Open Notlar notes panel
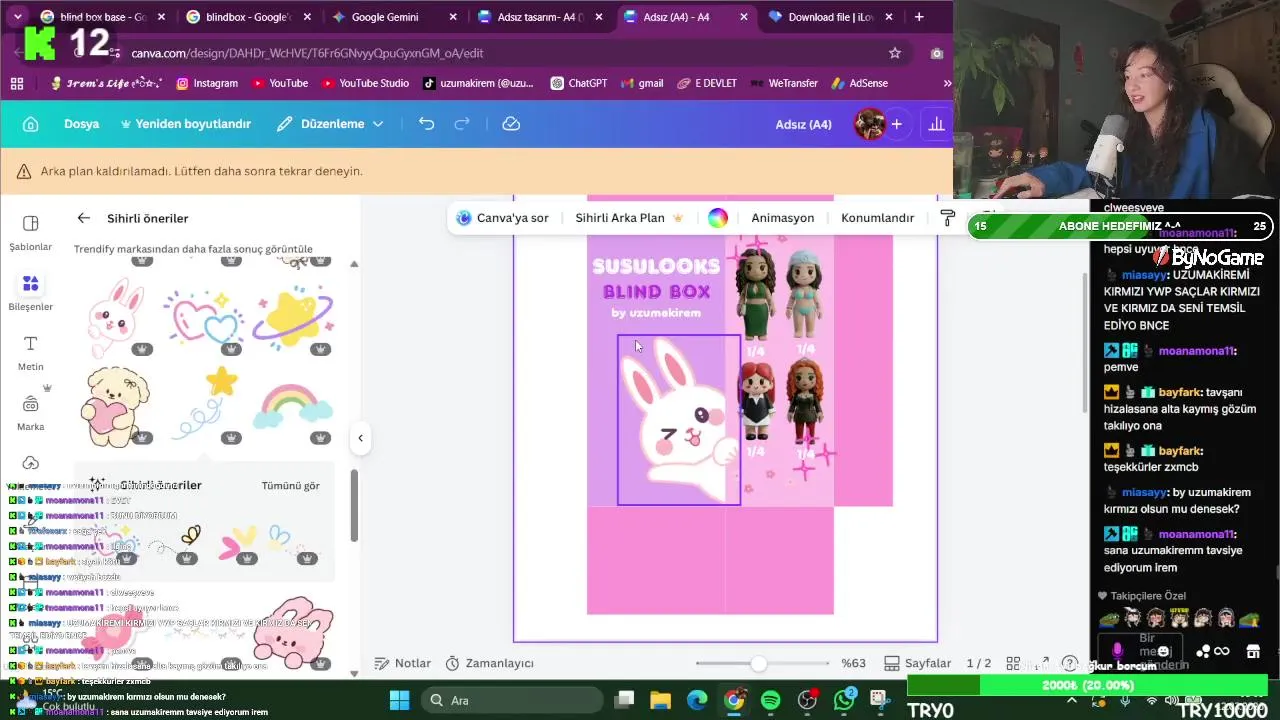The width and height of the screenshot is (1280, 720). click(x=402, y=663)
